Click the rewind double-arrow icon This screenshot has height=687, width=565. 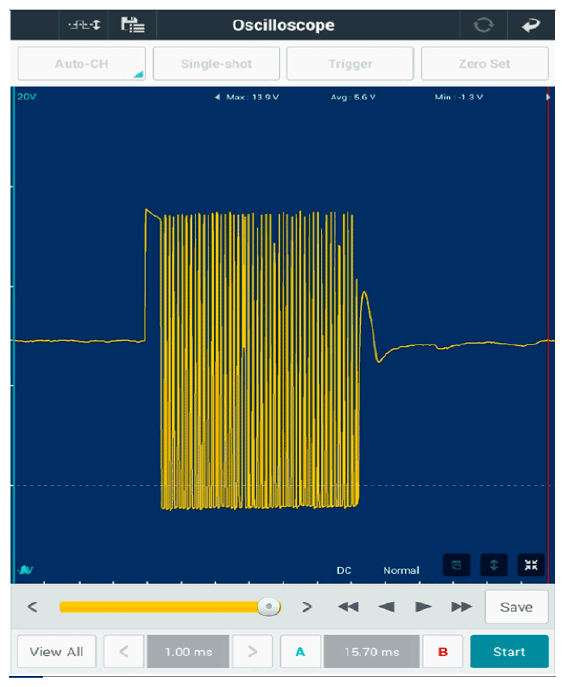[349, 607]
